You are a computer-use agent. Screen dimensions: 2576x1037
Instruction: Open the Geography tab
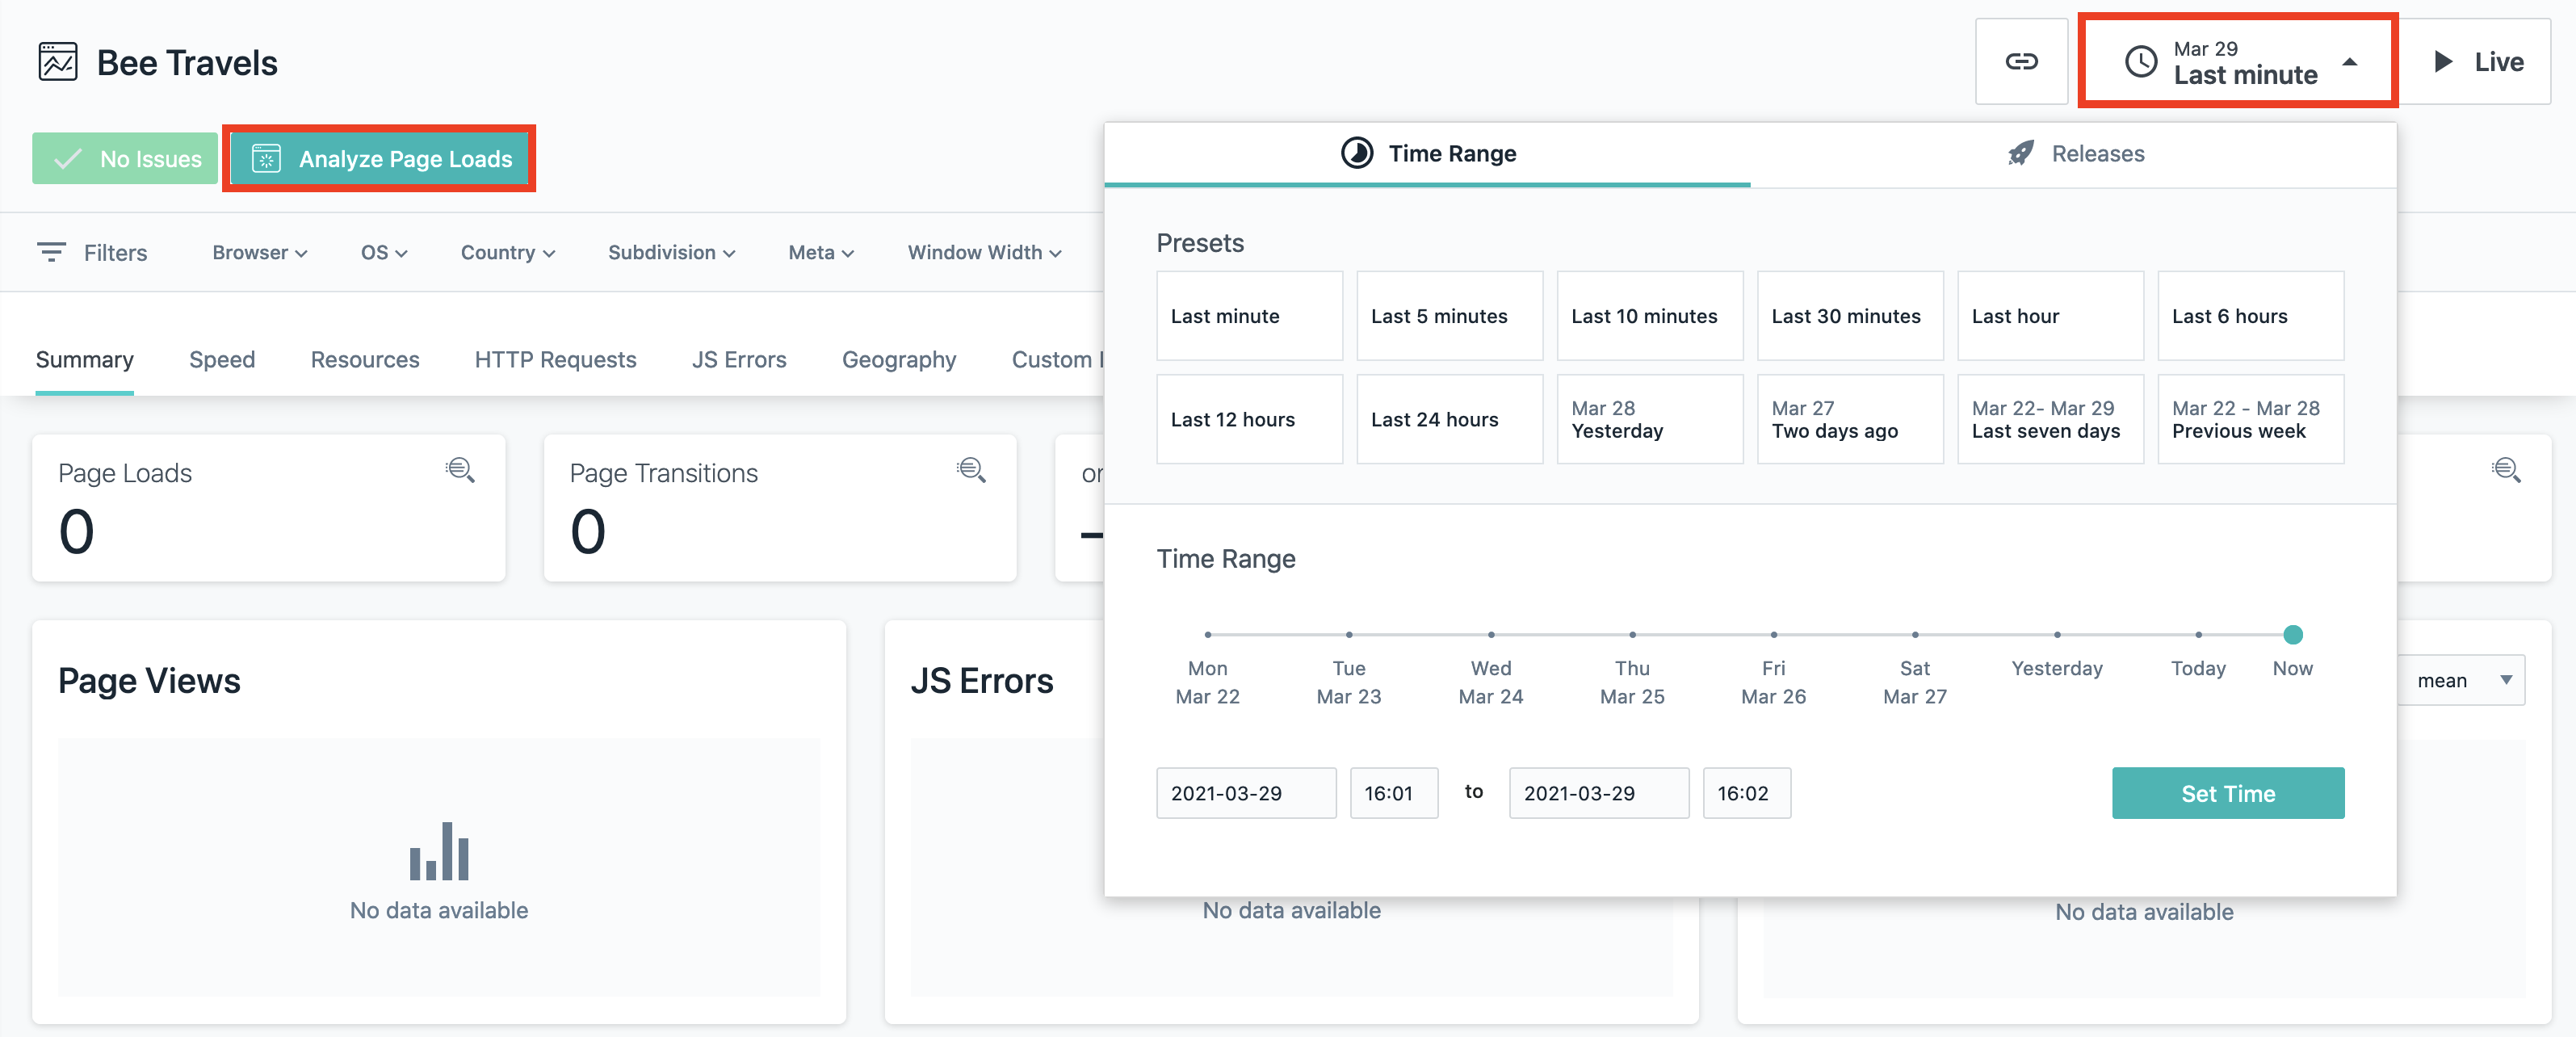(x=898, y=360)
